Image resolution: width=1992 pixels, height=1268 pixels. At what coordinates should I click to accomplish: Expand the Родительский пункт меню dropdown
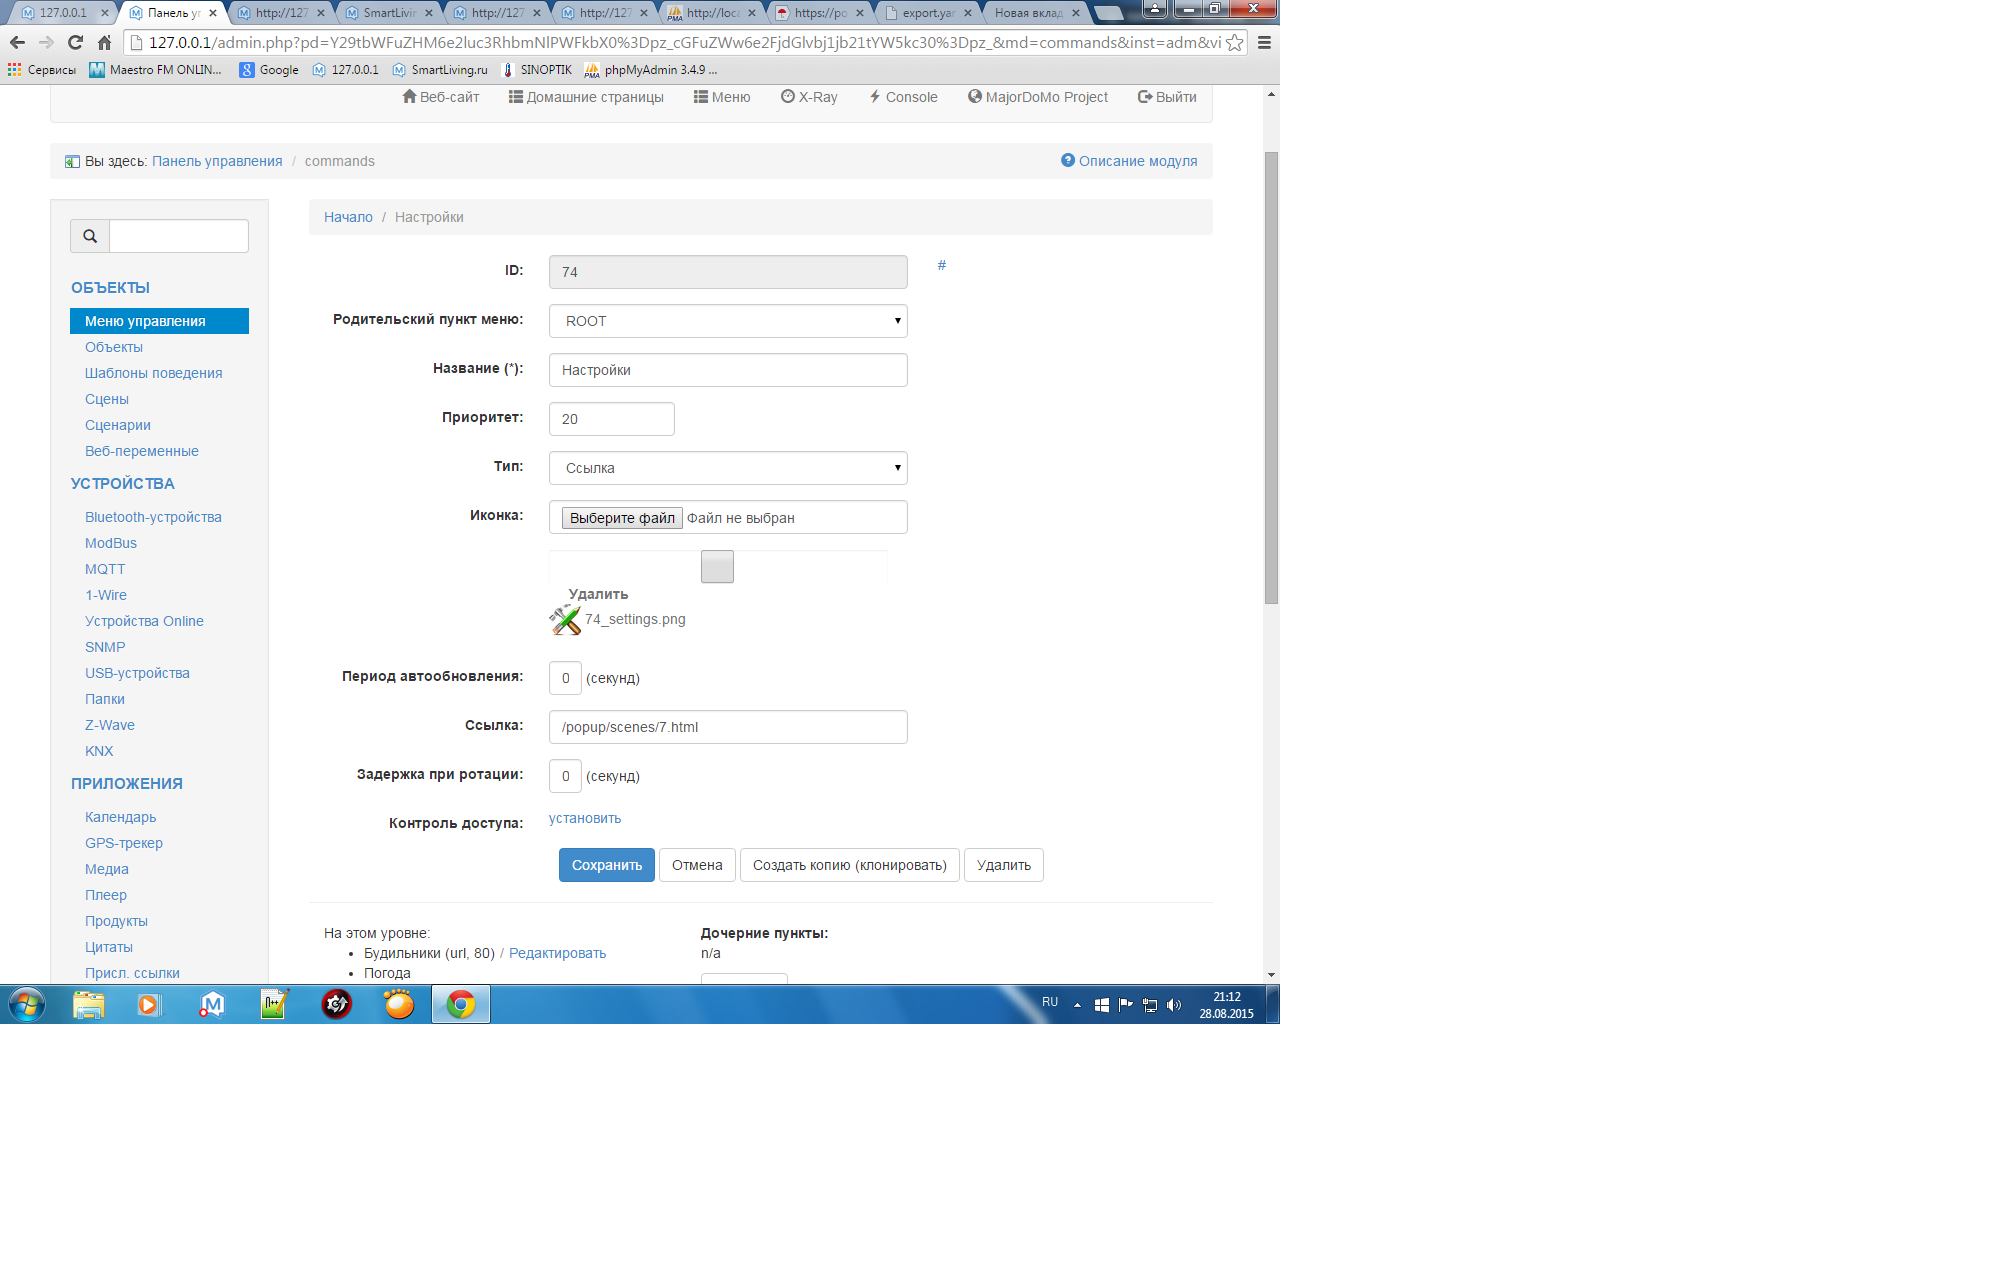[728, 321]
